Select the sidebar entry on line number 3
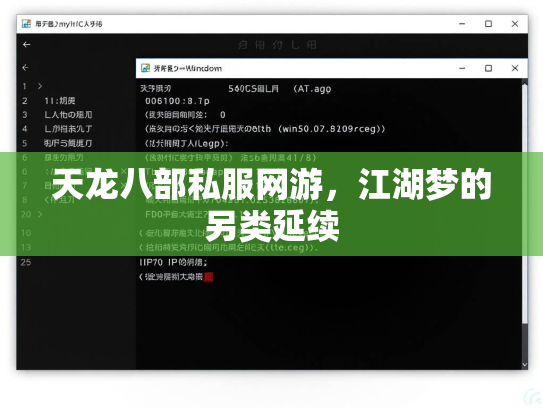Viewport: 543px width, 408px height. pos(68,115)
